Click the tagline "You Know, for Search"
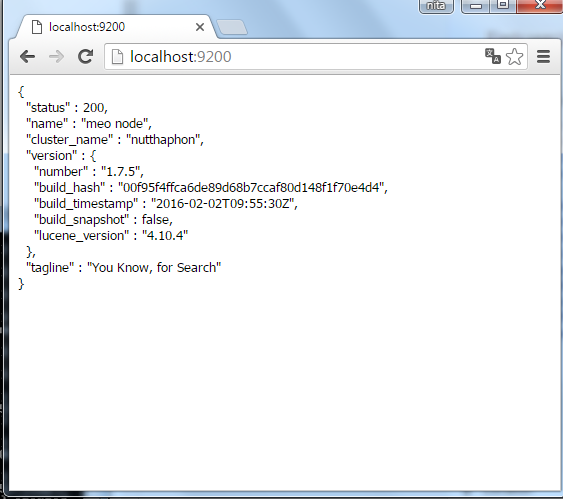Image resolution: width=563 pixels, height=499 pixels. click(x=154, y=268)
